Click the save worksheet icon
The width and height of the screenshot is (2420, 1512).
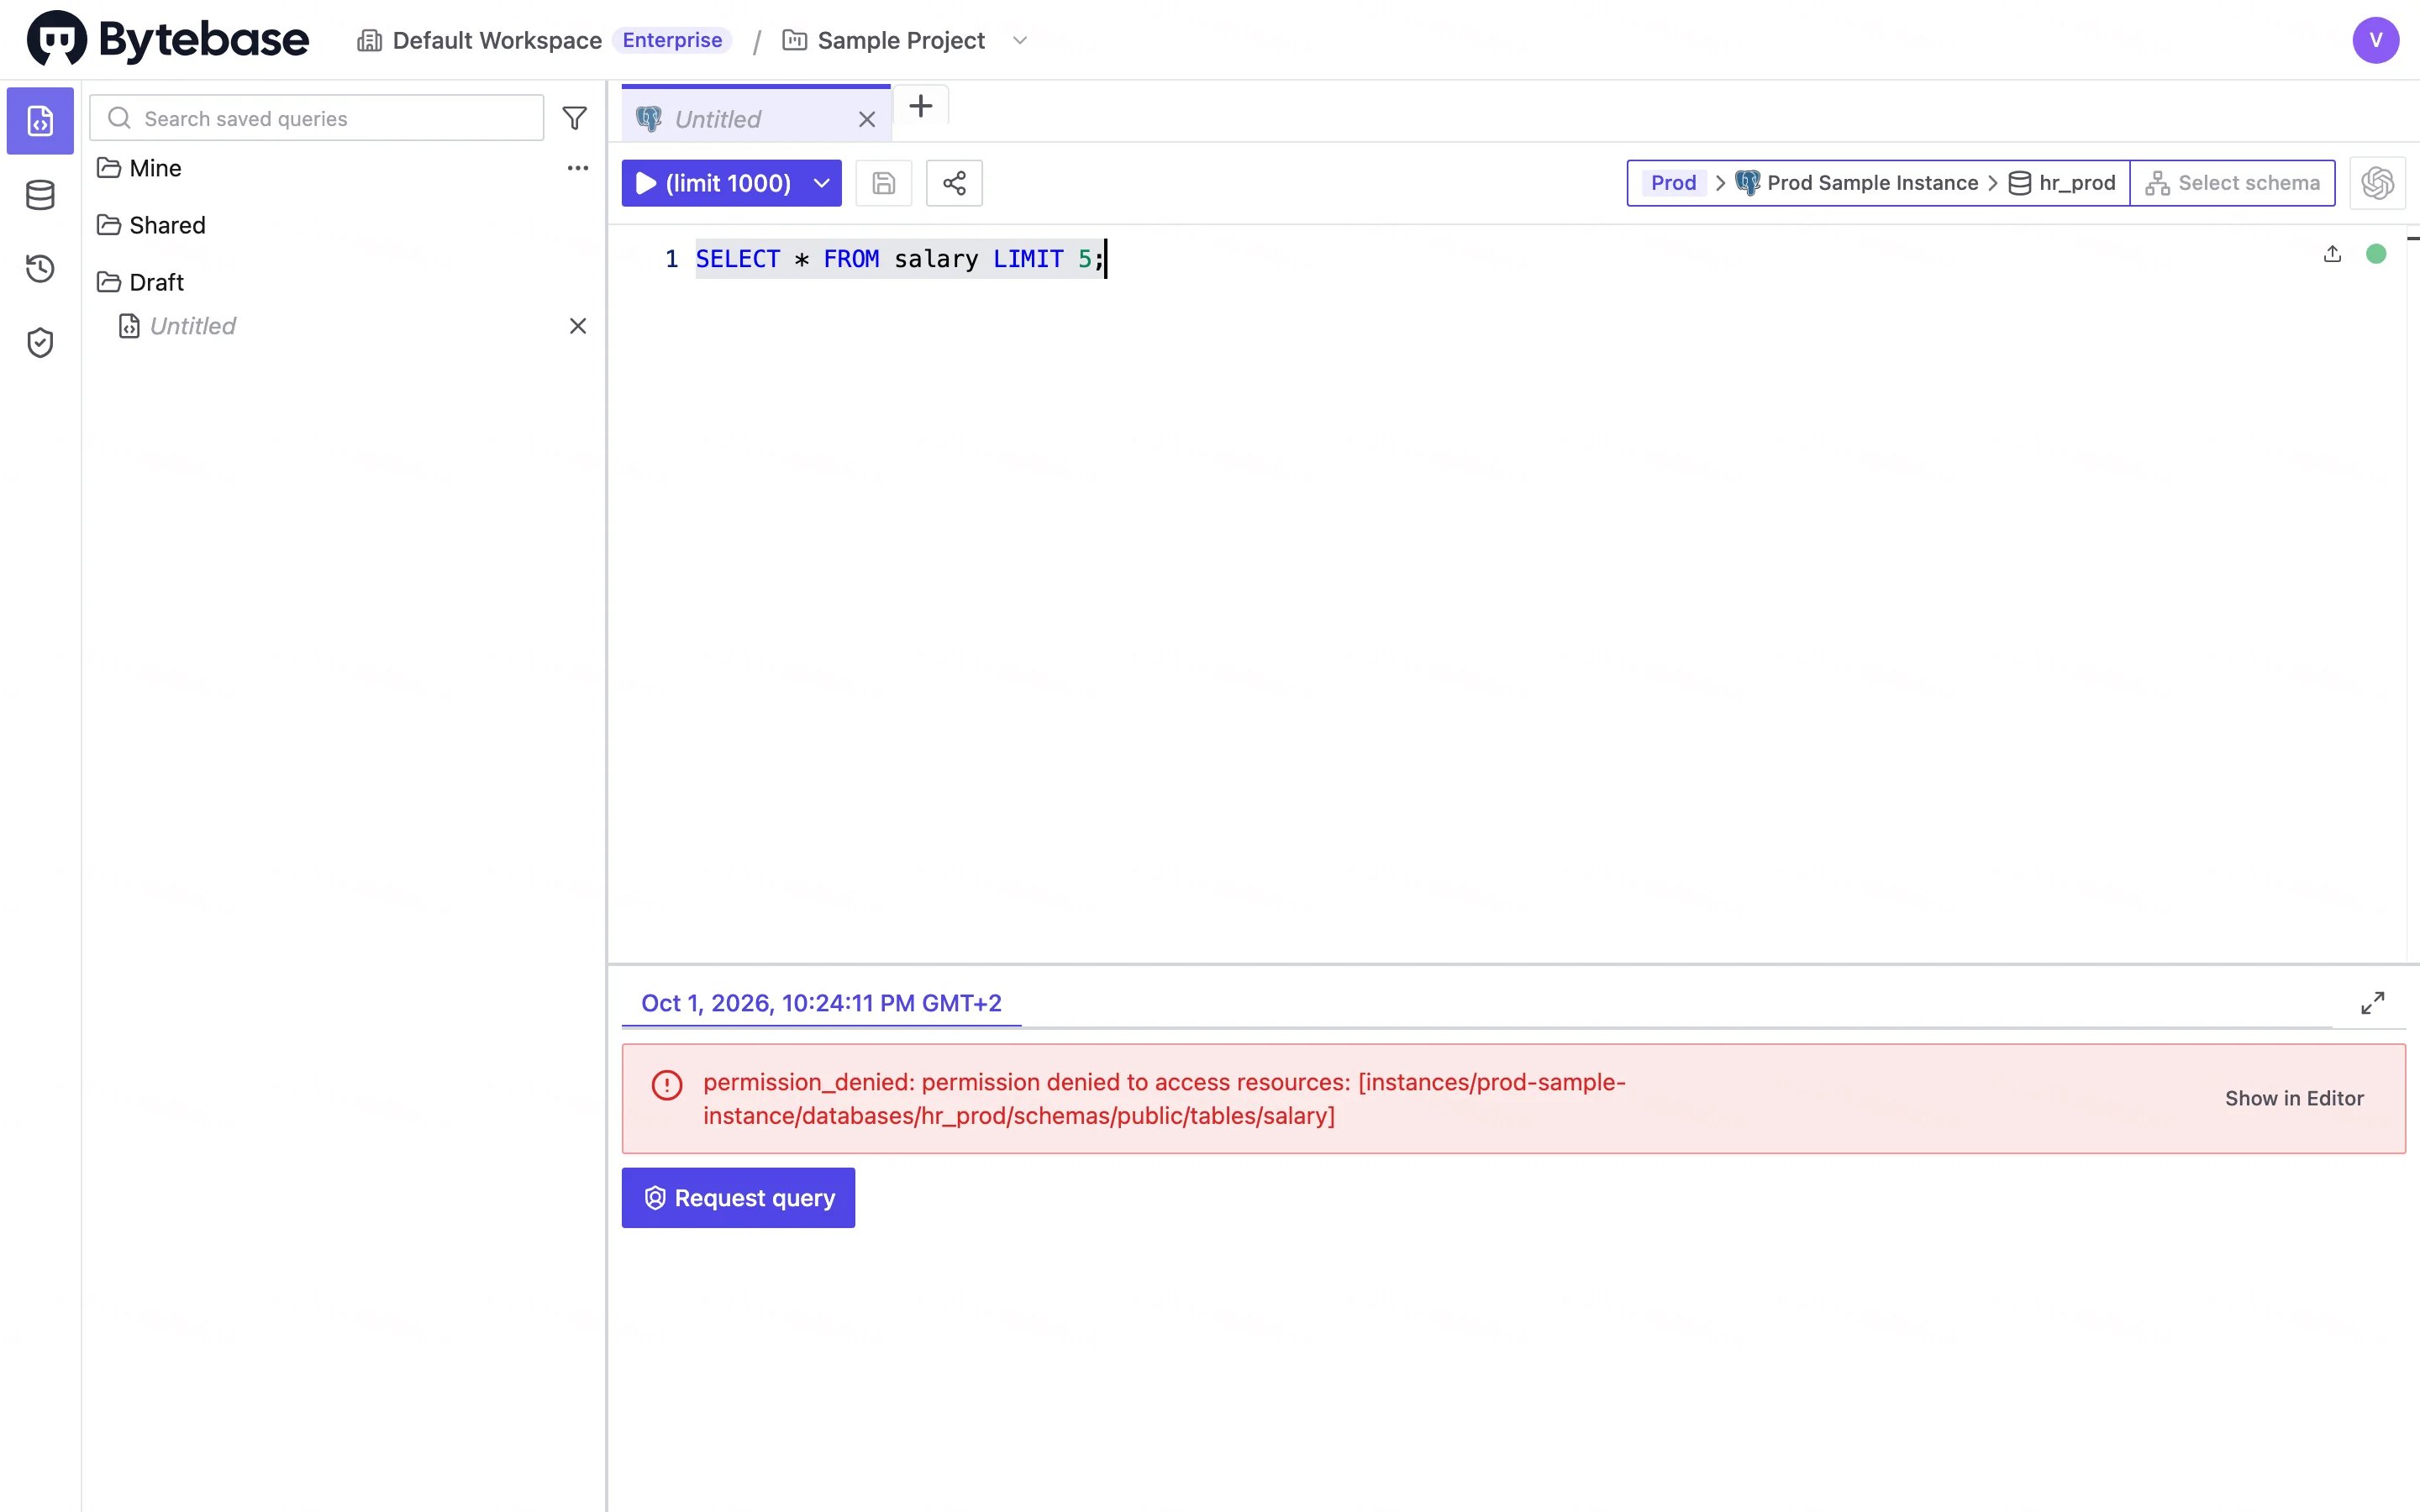(x=884, y=183)
